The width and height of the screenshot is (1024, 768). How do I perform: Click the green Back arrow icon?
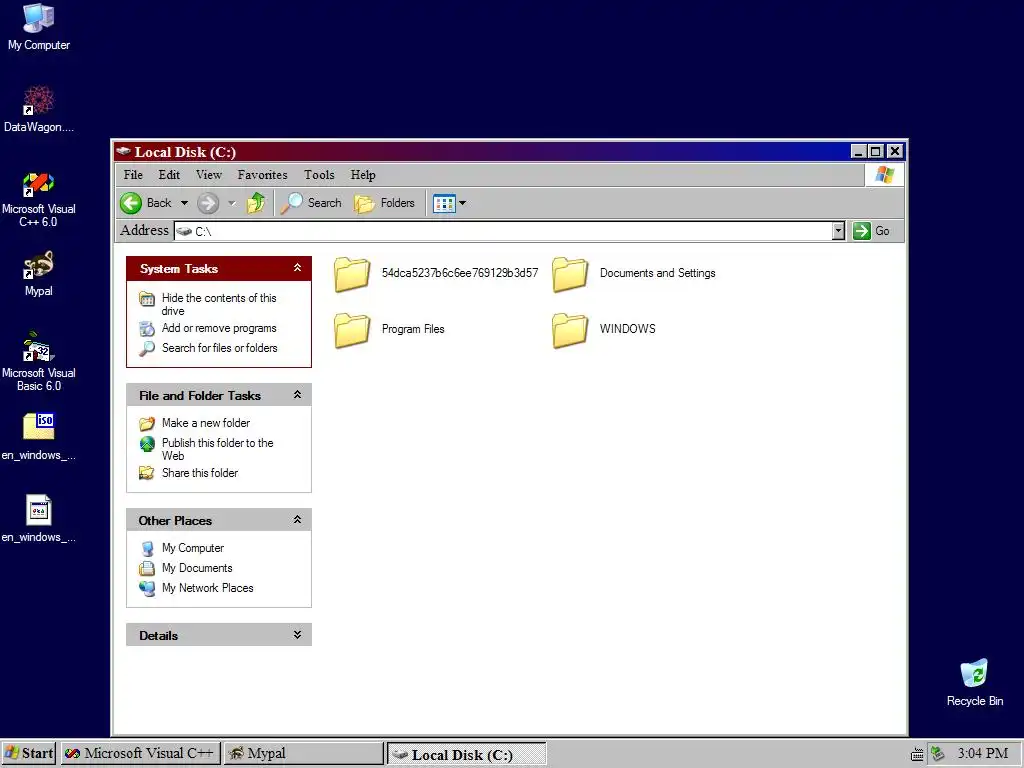pyautogui.click(x=131, y=203)
